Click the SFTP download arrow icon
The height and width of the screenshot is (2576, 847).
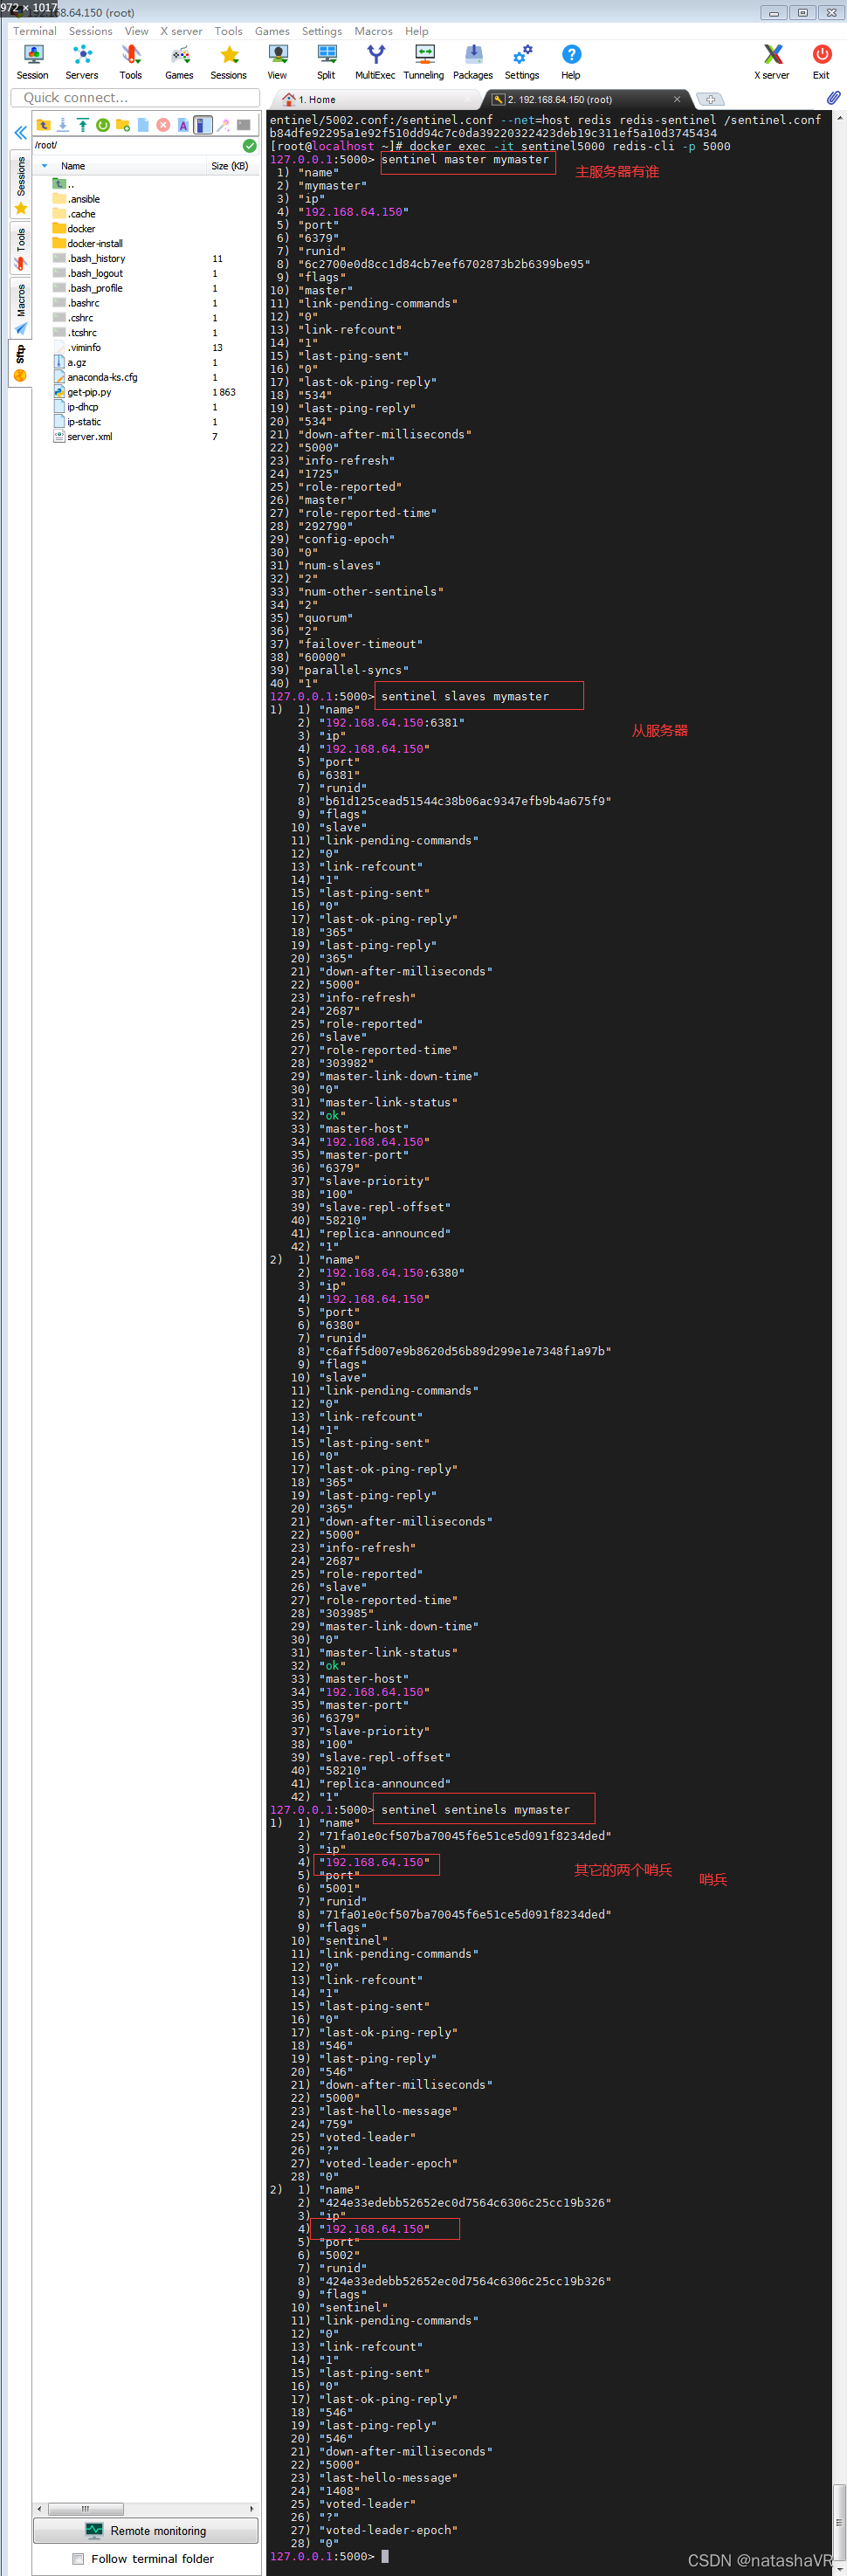[63, 125]
